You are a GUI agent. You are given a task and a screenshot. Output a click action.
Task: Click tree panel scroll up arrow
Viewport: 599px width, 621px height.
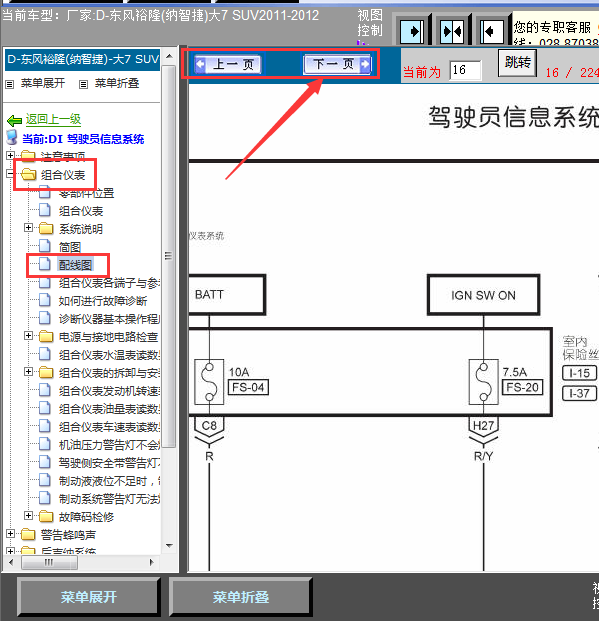tap(169, 56)
